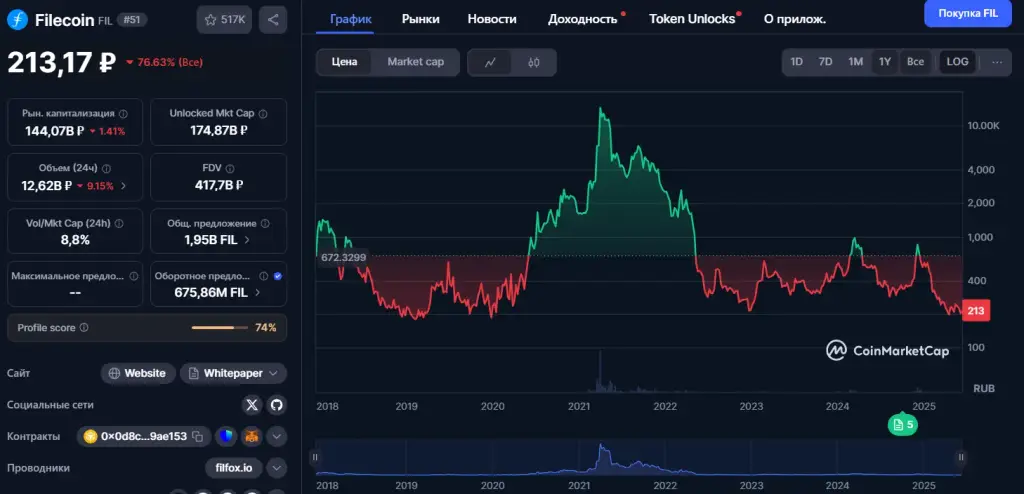Screen dimensions: 1024x494
Task: Switch to the candlestick chart icon
Action: tap(534, 62)
